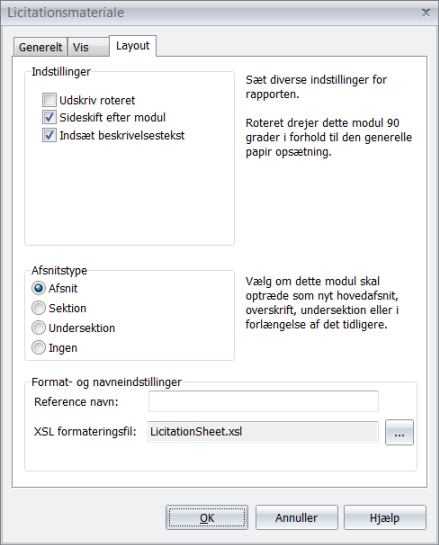The height and width of the screenshot is (545, 439).
Task: Focus the Reference navn text field
Action: [x=263, y=401]
